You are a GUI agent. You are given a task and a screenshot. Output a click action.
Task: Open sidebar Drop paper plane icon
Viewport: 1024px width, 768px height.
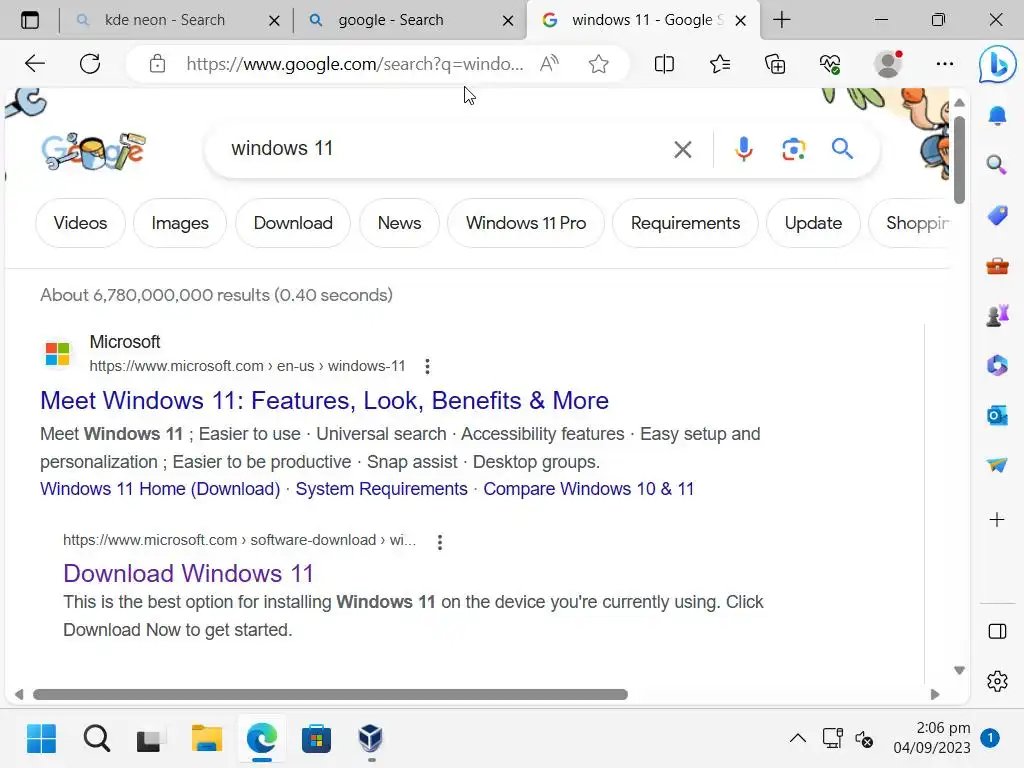click(x=997, y=465)
